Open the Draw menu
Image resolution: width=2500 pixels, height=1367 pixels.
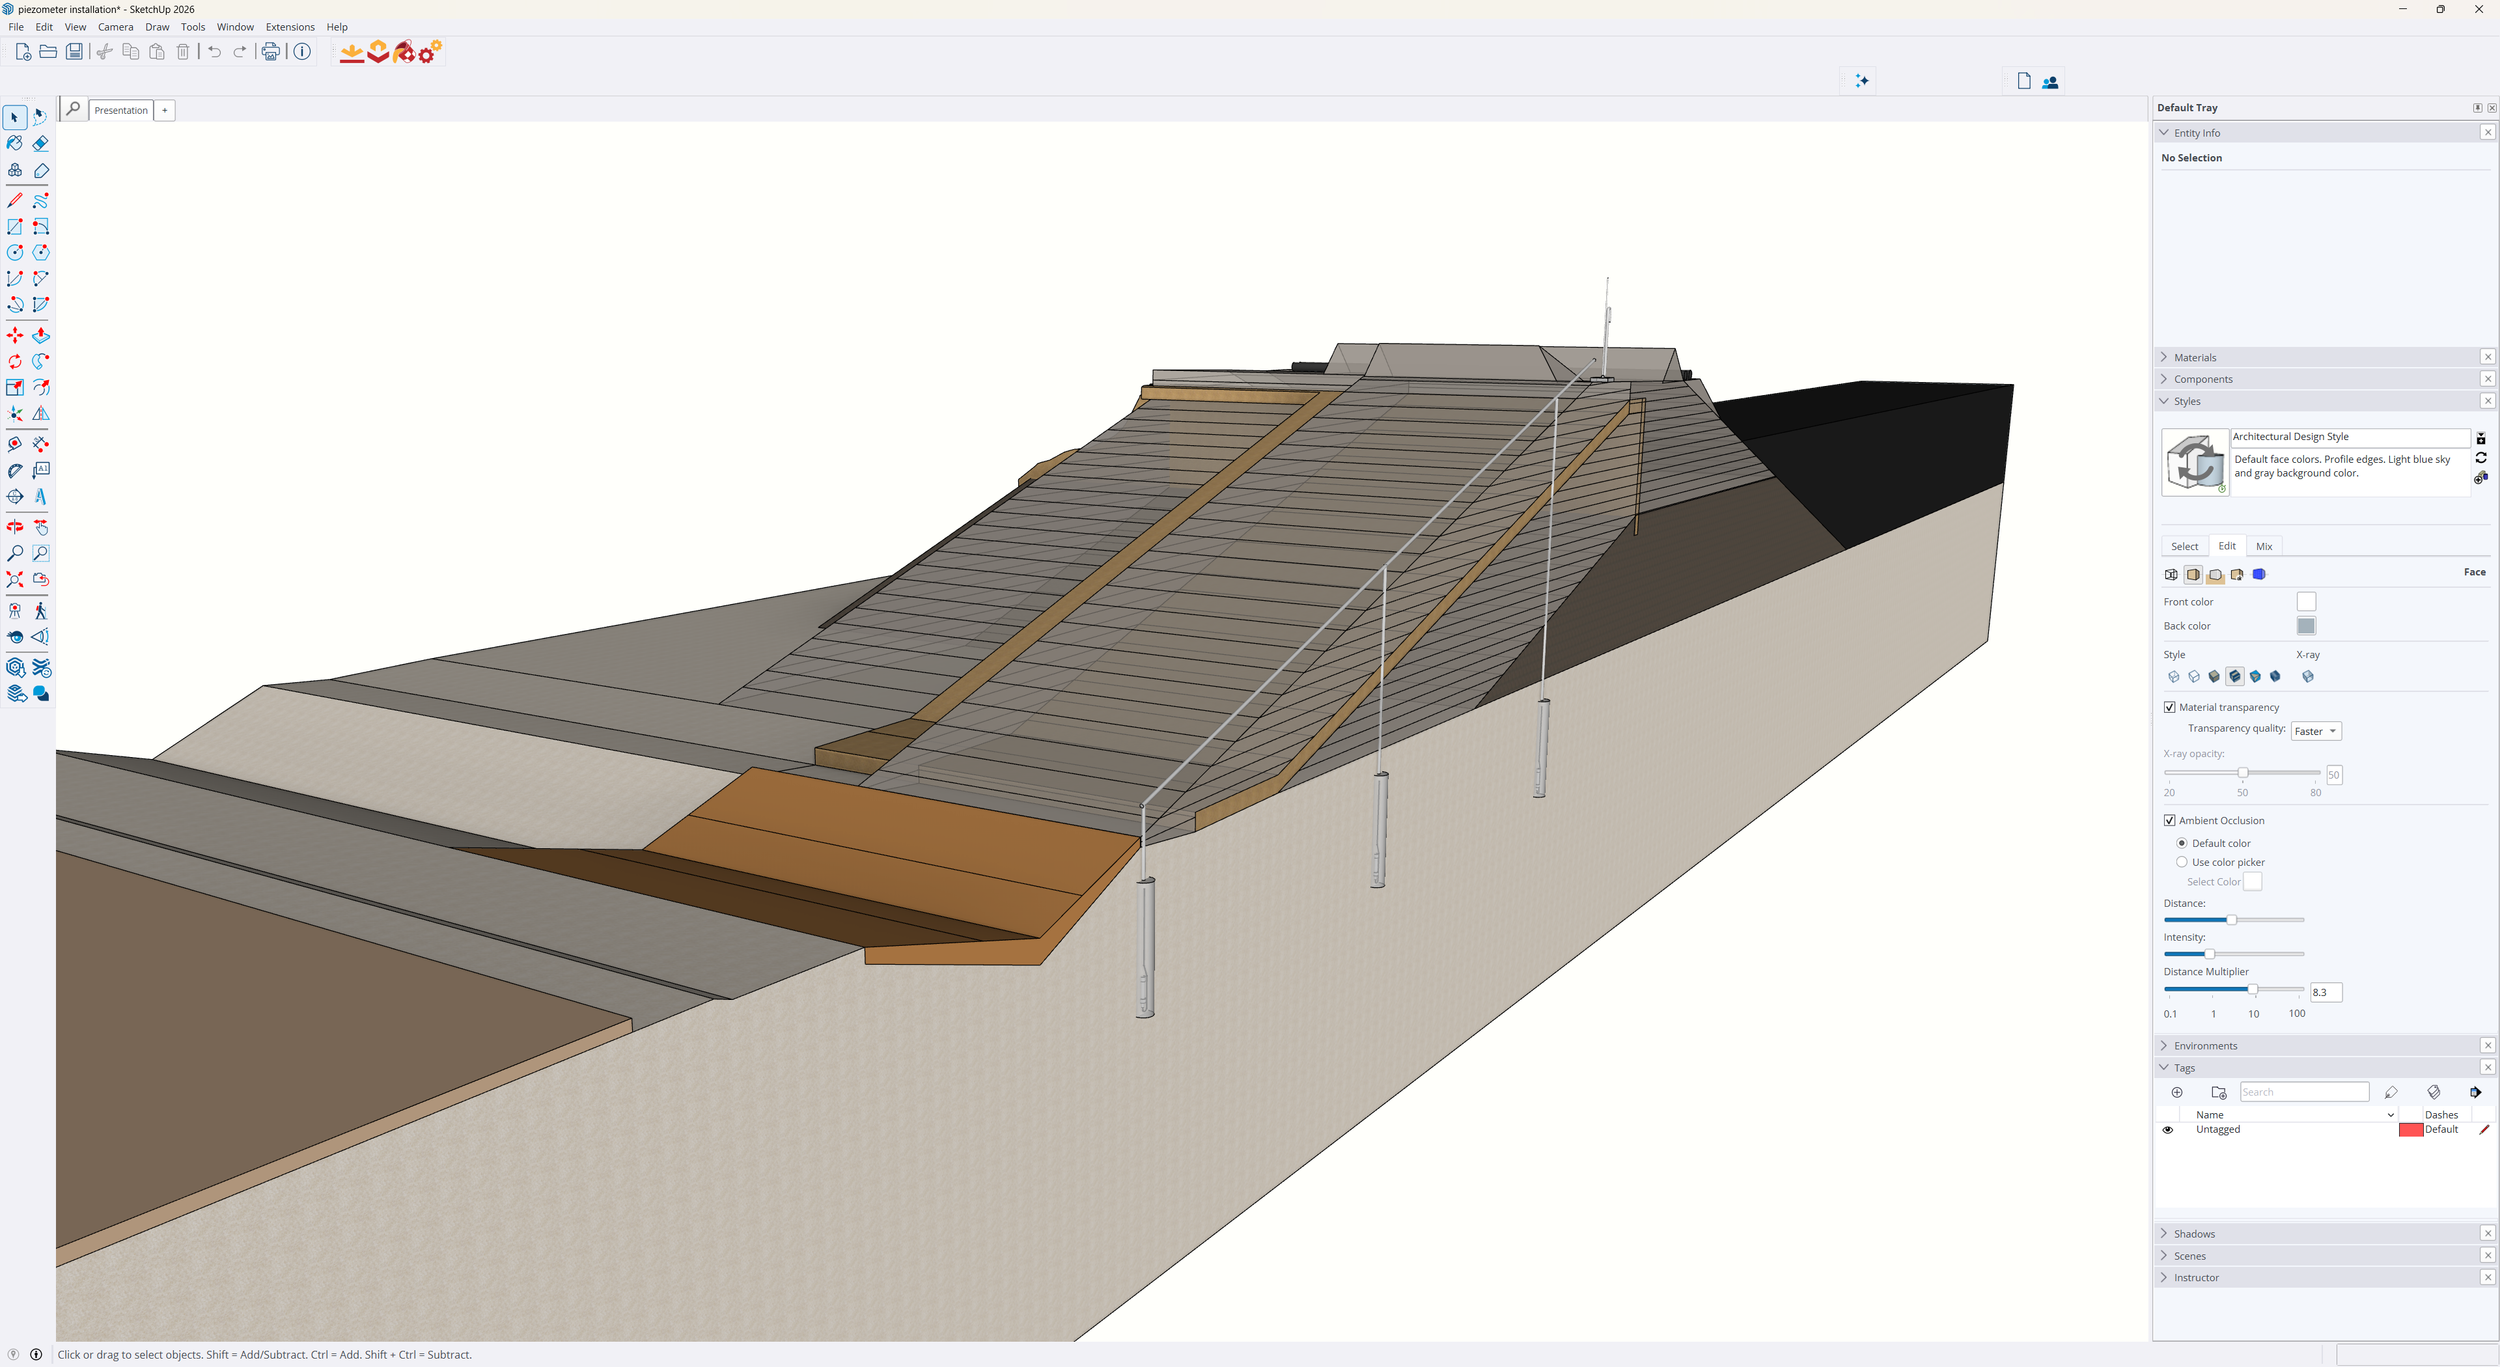pos(157,27)
